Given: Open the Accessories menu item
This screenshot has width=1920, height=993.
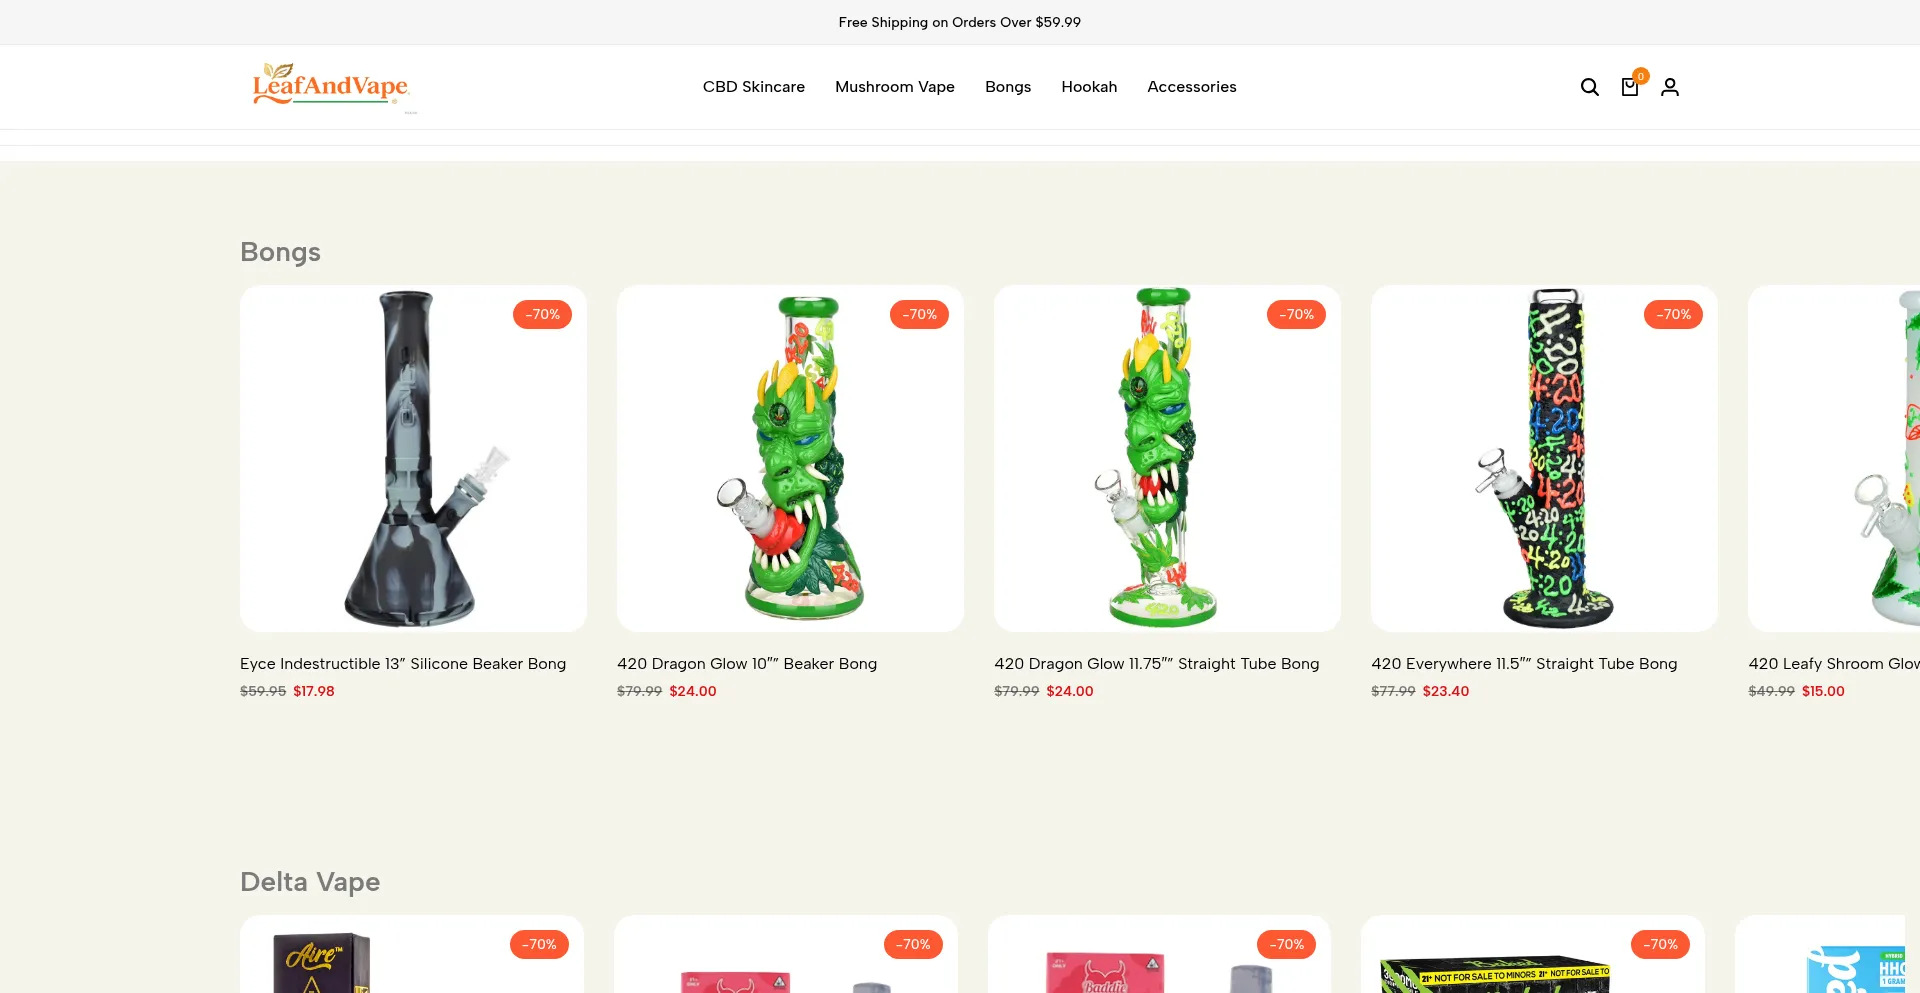Looking at the screenshot, I should tap(1191, 87).
